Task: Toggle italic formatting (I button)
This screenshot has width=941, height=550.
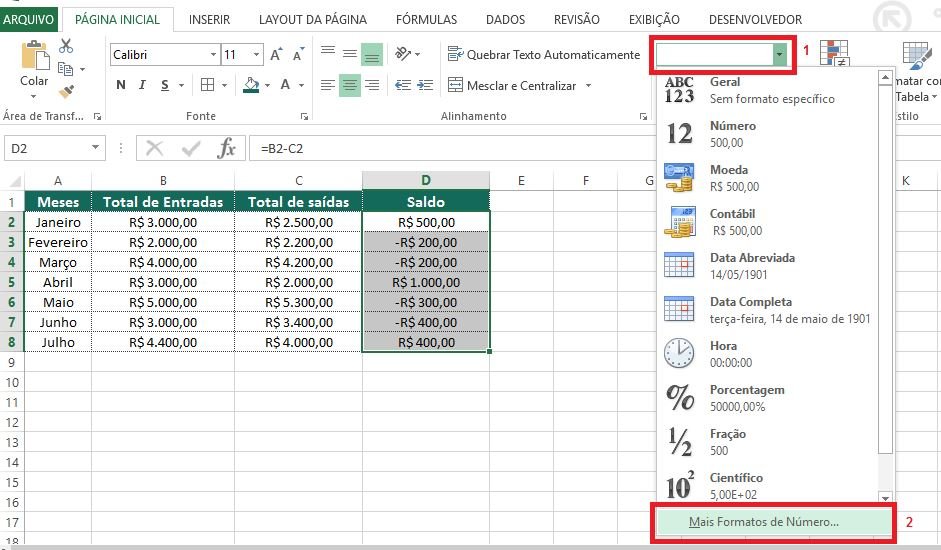Action: [x=143, y=85]
